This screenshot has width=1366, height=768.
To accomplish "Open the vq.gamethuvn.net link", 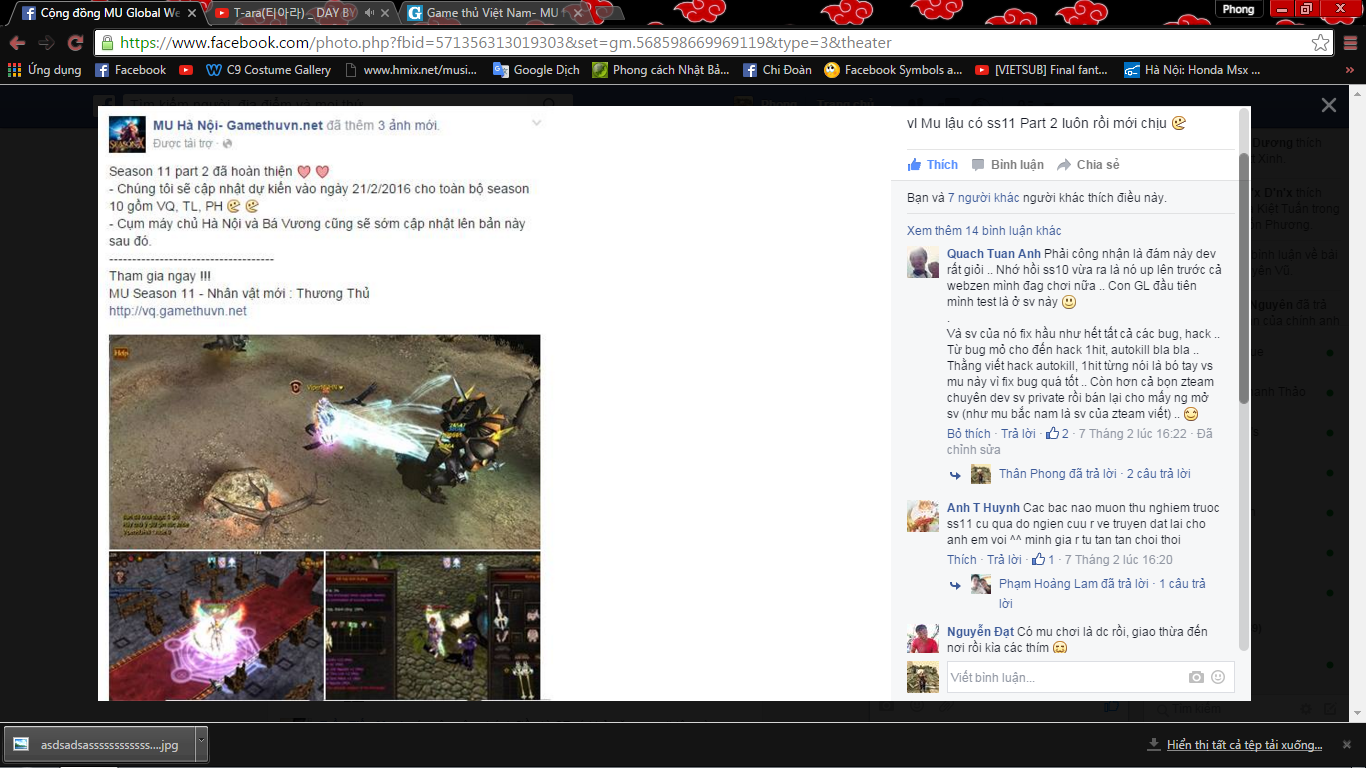I will [x=178, y=311].
